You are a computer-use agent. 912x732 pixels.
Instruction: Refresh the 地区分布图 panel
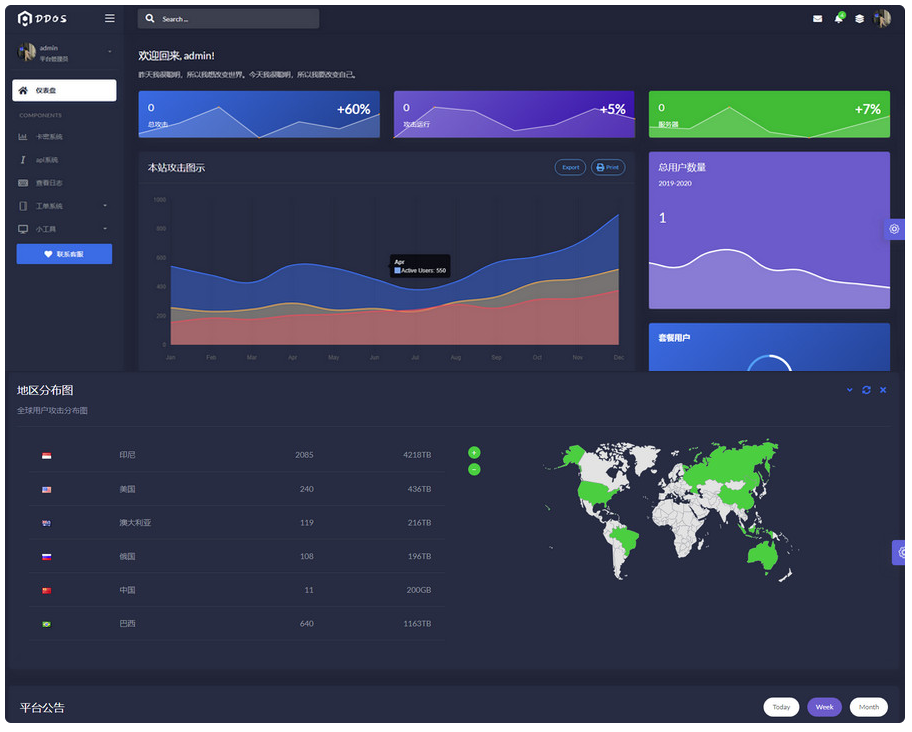click(x=866, y=390)
